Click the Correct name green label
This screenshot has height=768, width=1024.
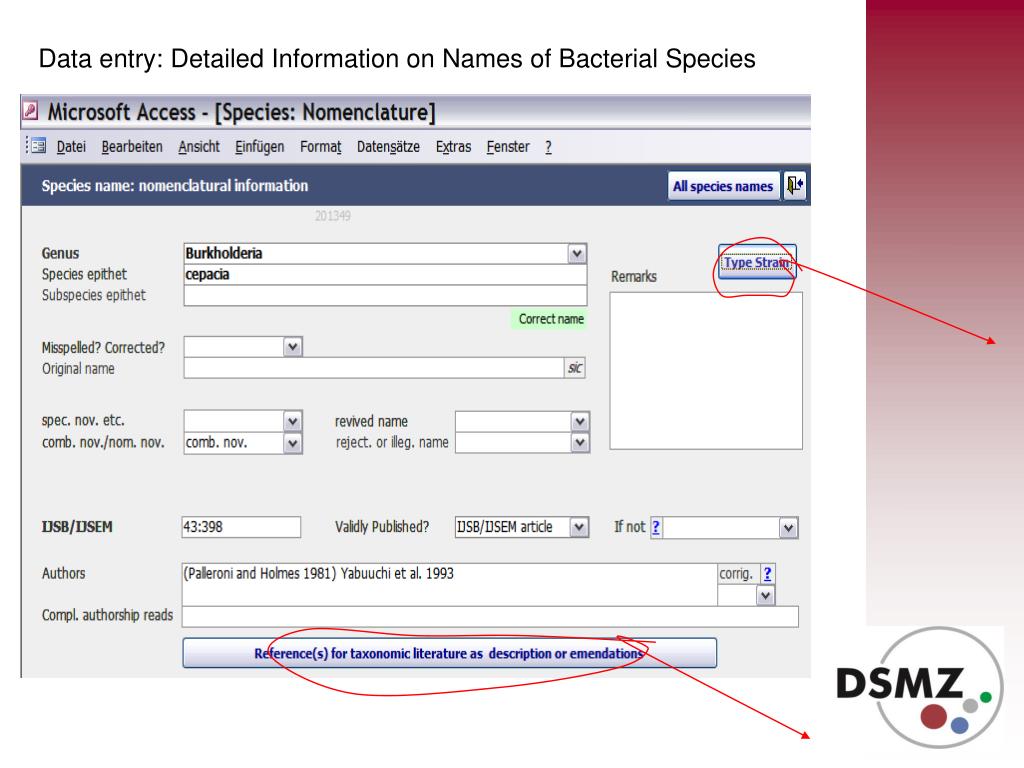coord(551,319)
